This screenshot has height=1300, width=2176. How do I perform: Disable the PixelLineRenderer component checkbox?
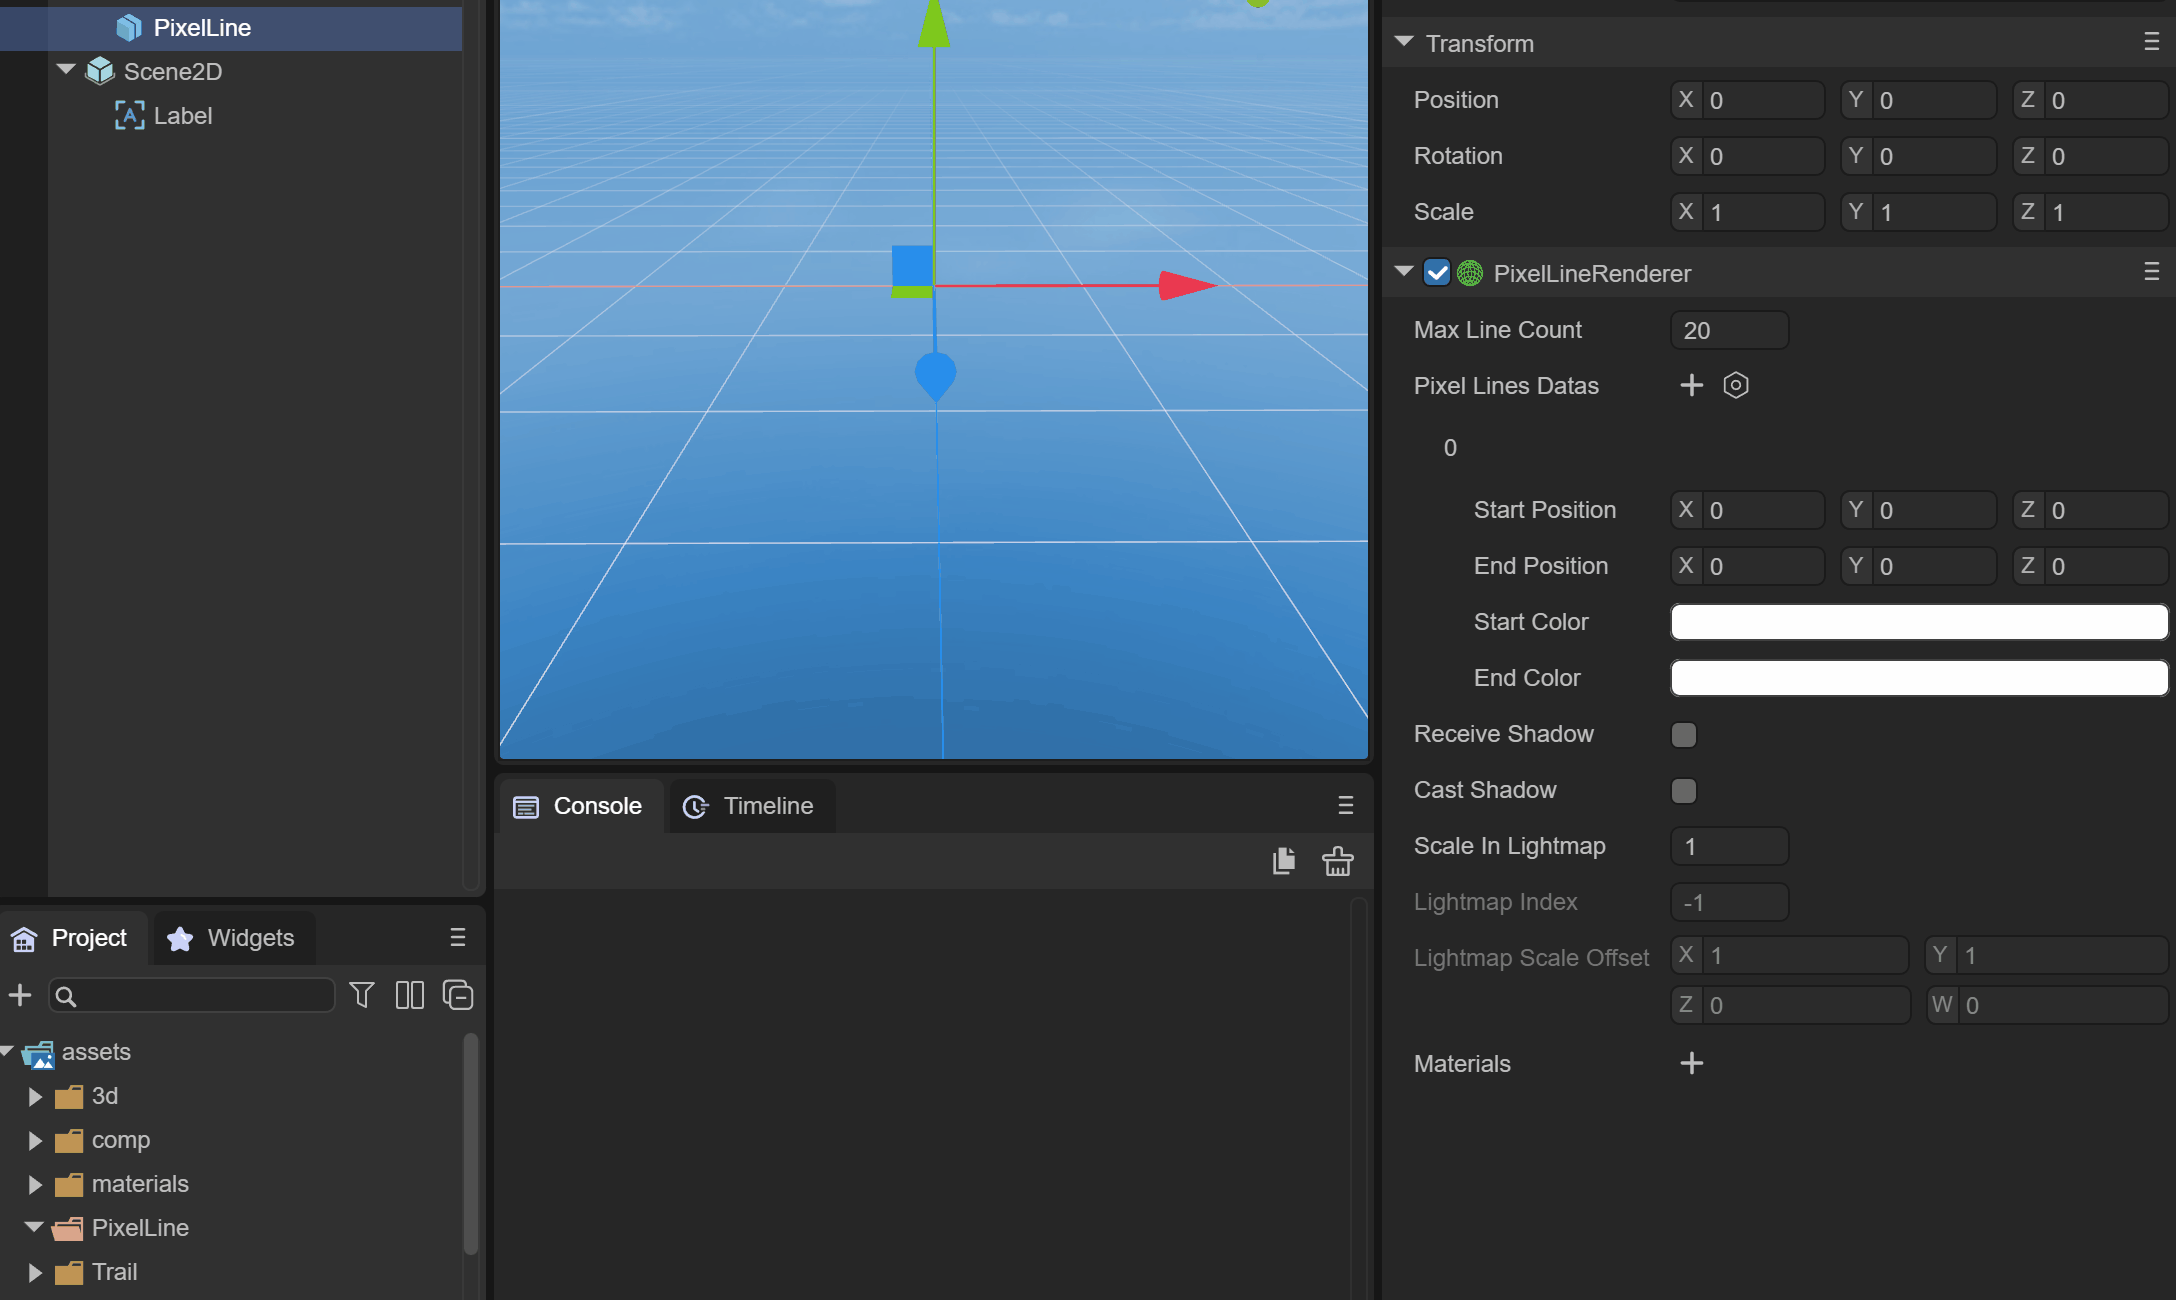[1437, 273]
